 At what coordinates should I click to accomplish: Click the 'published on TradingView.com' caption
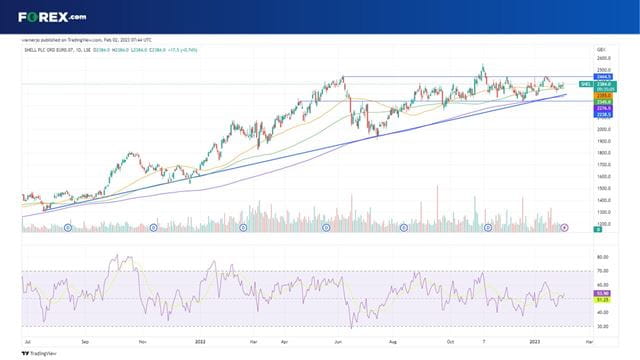(x=87, y=40)
